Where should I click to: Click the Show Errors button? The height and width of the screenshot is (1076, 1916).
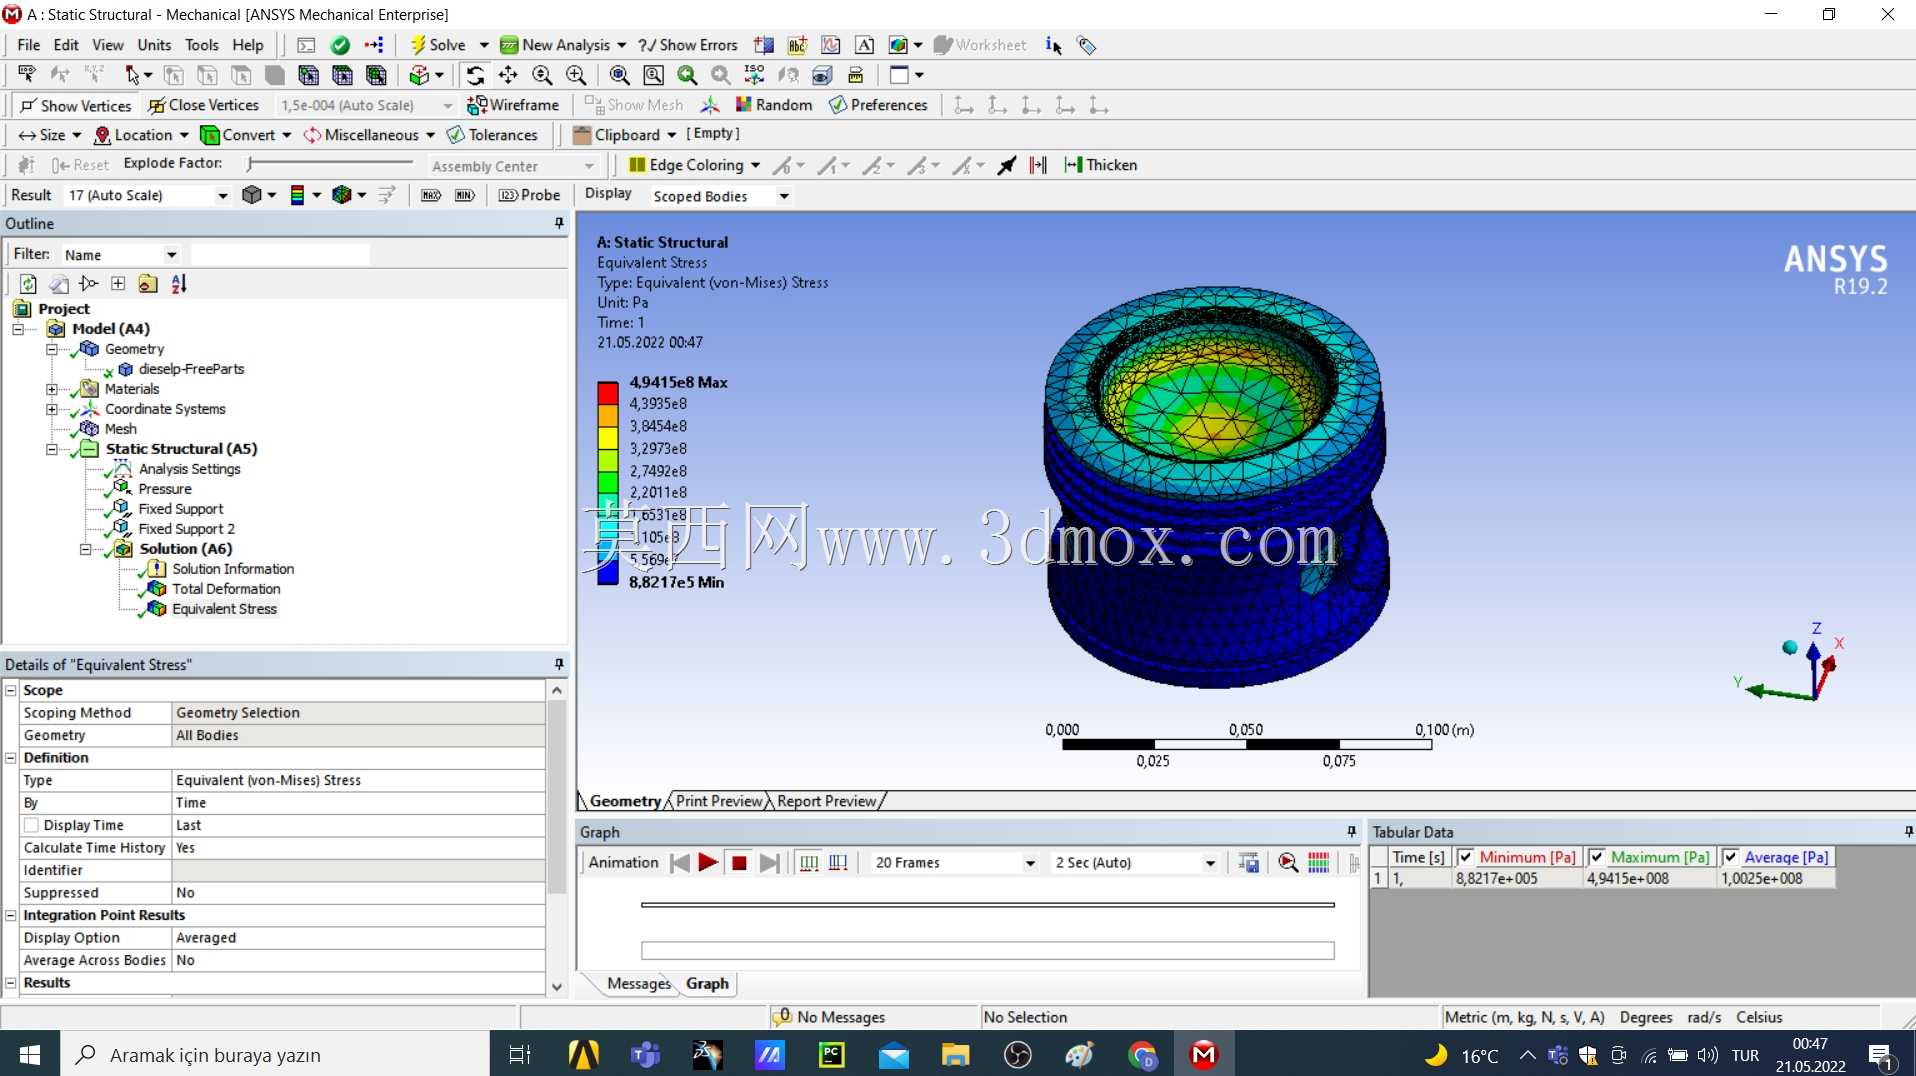[688, 45]
